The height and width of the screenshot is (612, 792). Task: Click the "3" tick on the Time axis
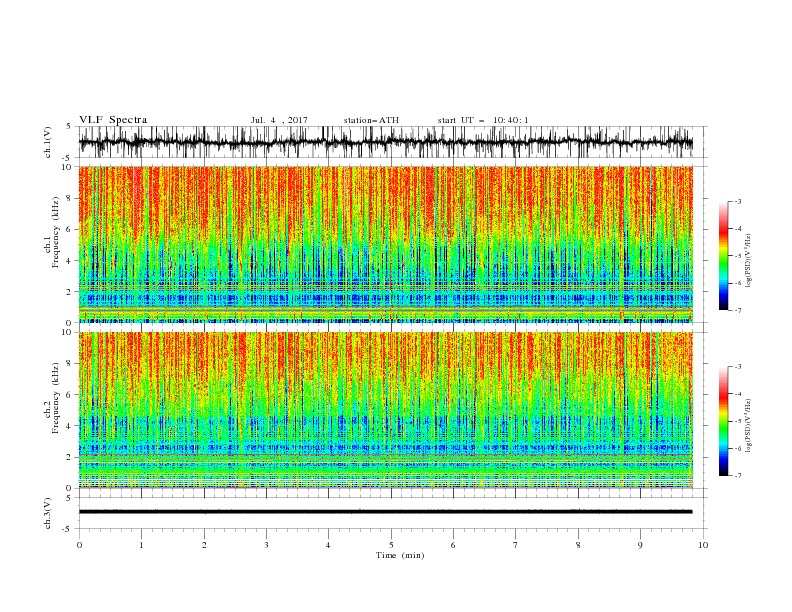(266, 545)
